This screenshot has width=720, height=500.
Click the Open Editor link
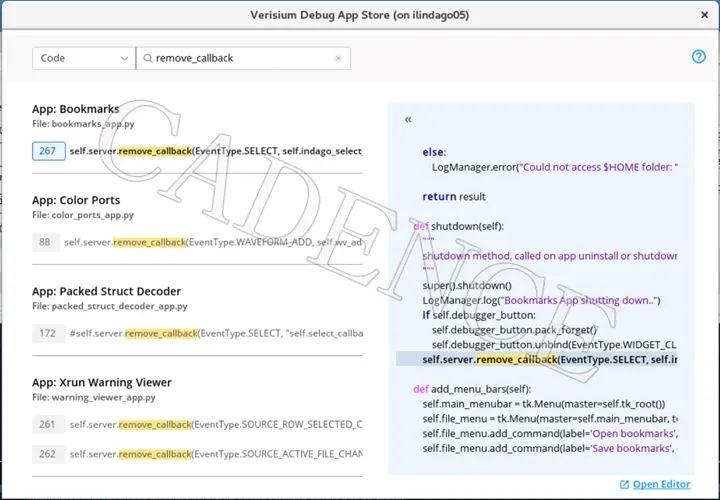tap(661, 484)
